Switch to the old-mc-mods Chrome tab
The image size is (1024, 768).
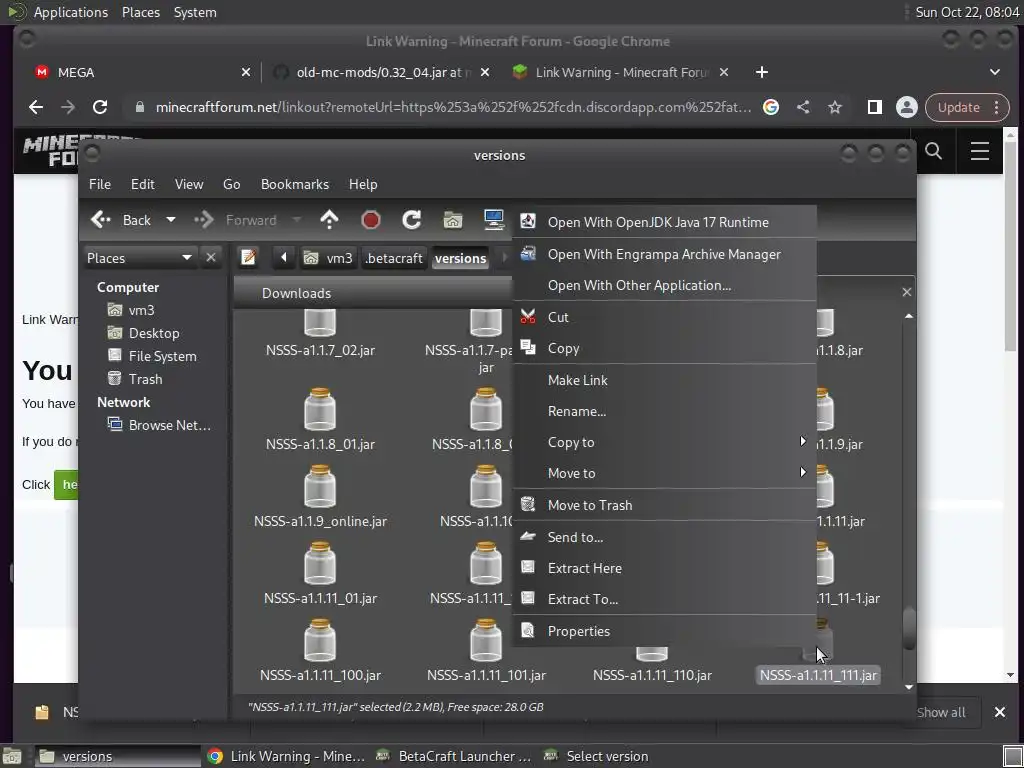tap(380, 72)
